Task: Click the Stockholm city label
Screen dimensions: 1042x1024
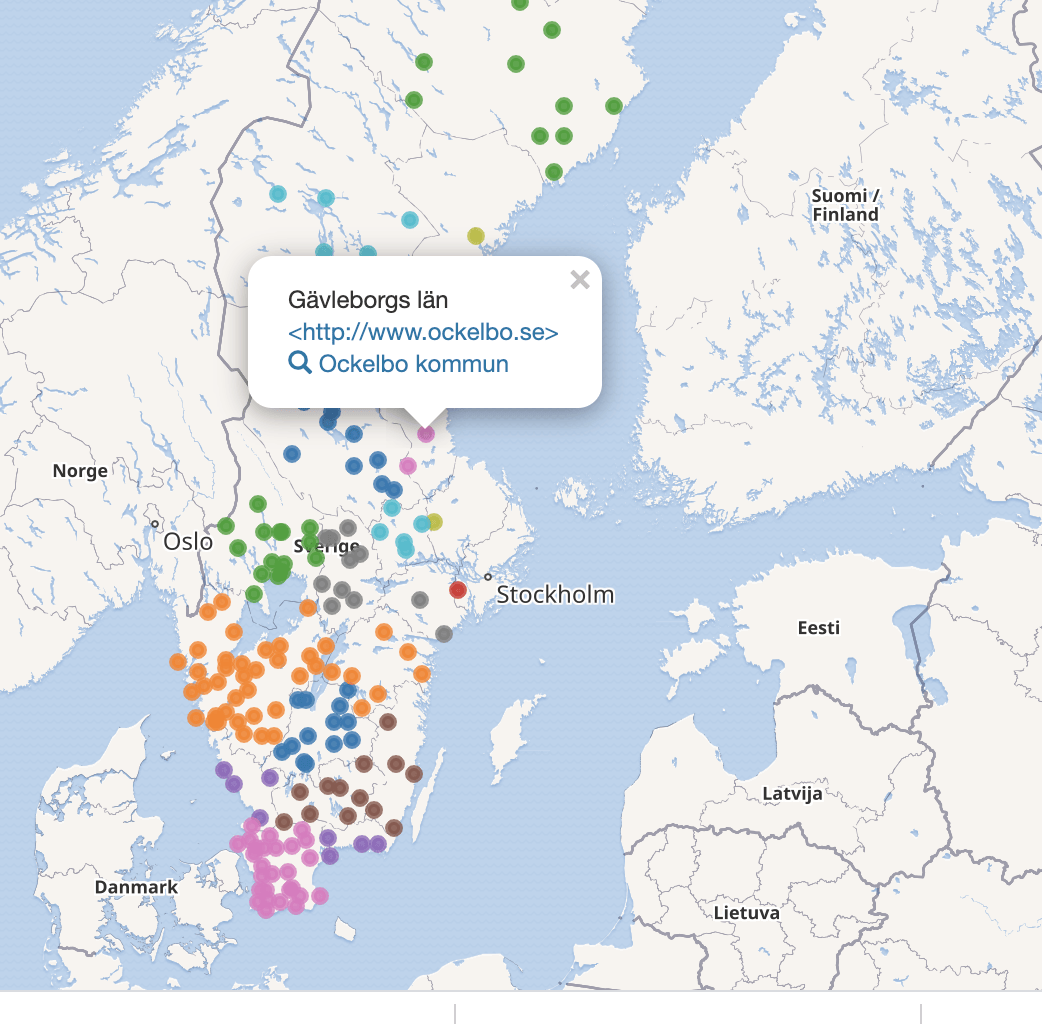Action: tap(555, 596)
